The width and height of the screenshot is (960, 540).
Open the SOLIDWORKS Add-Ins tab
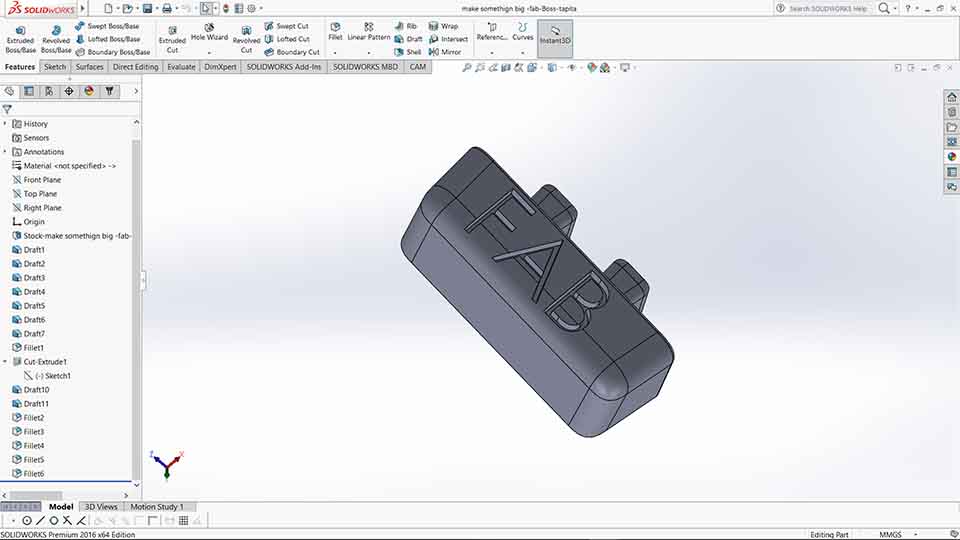(x=283, y=67)
